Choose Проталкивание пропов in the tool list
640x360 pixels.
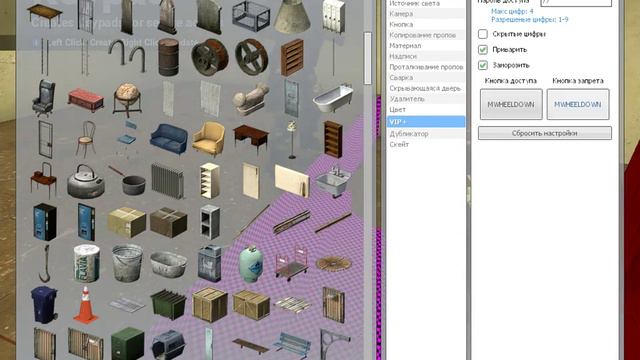426,67
